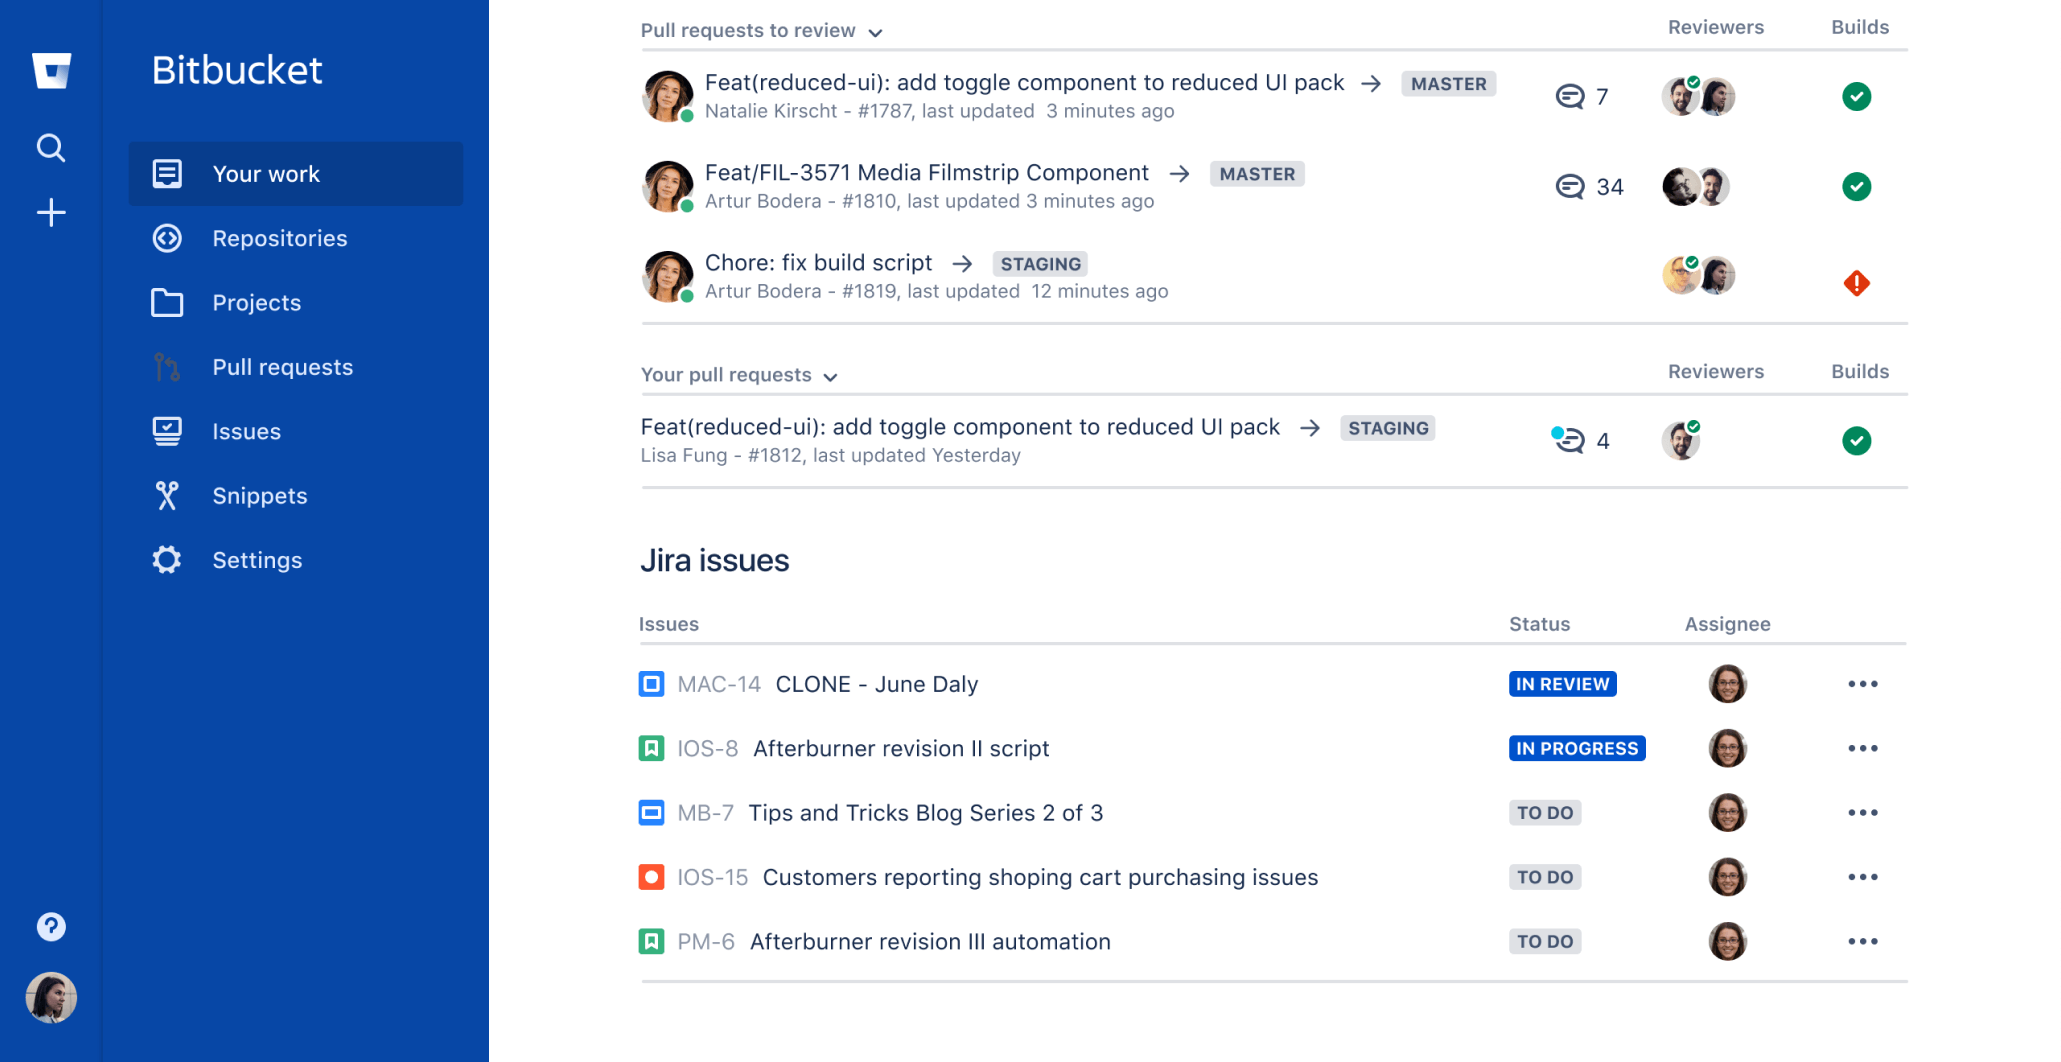
Task: Open the Pull requests section
Action: click(x=283, y=367)
